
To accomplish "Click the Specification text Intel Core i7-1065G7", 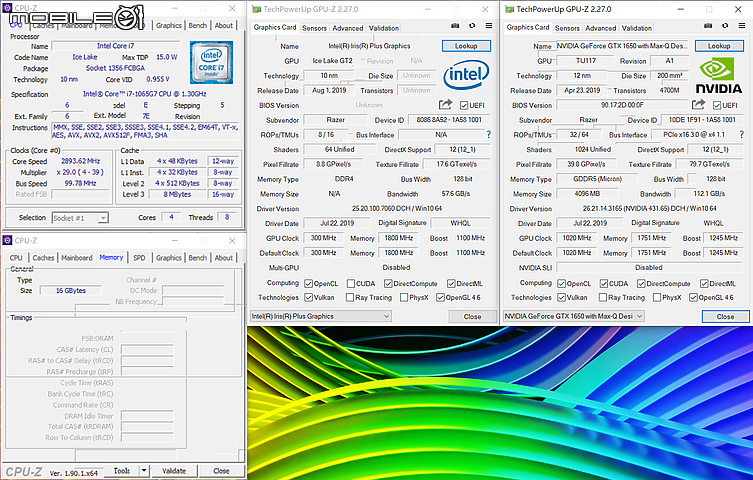I will [x=145, y=94].
